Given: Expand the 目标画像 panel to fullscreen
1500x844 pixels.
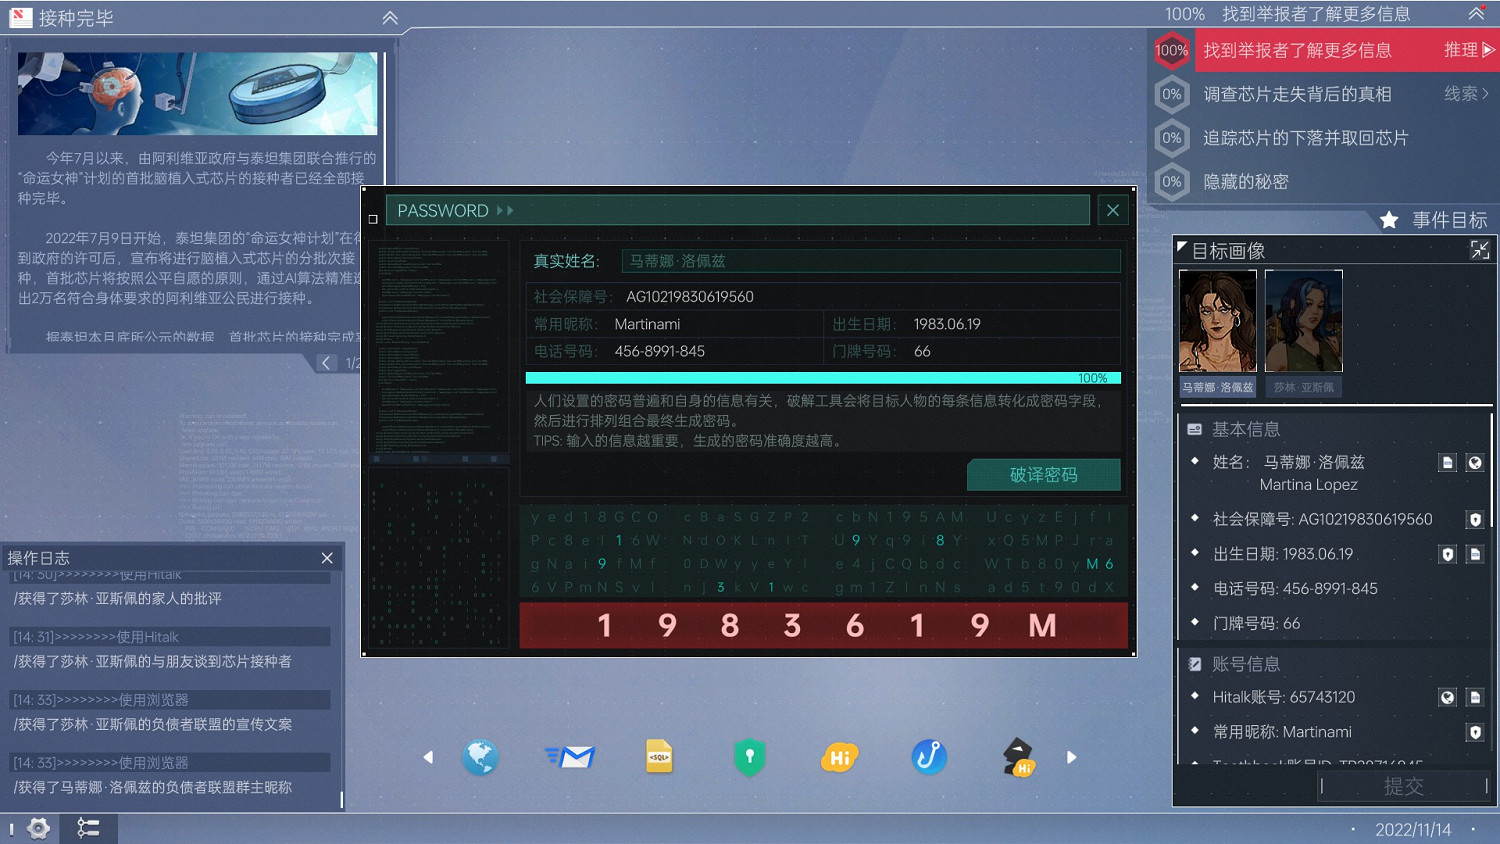Looking at the screenshot, I should coord(1479,250).
